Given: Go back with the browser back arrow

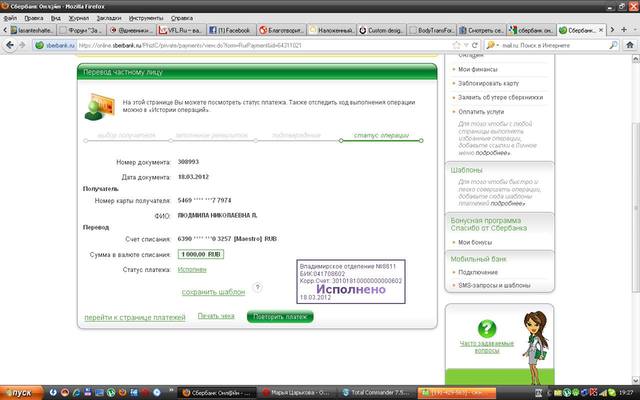Looking at the screenshot, I should point(10,45).
